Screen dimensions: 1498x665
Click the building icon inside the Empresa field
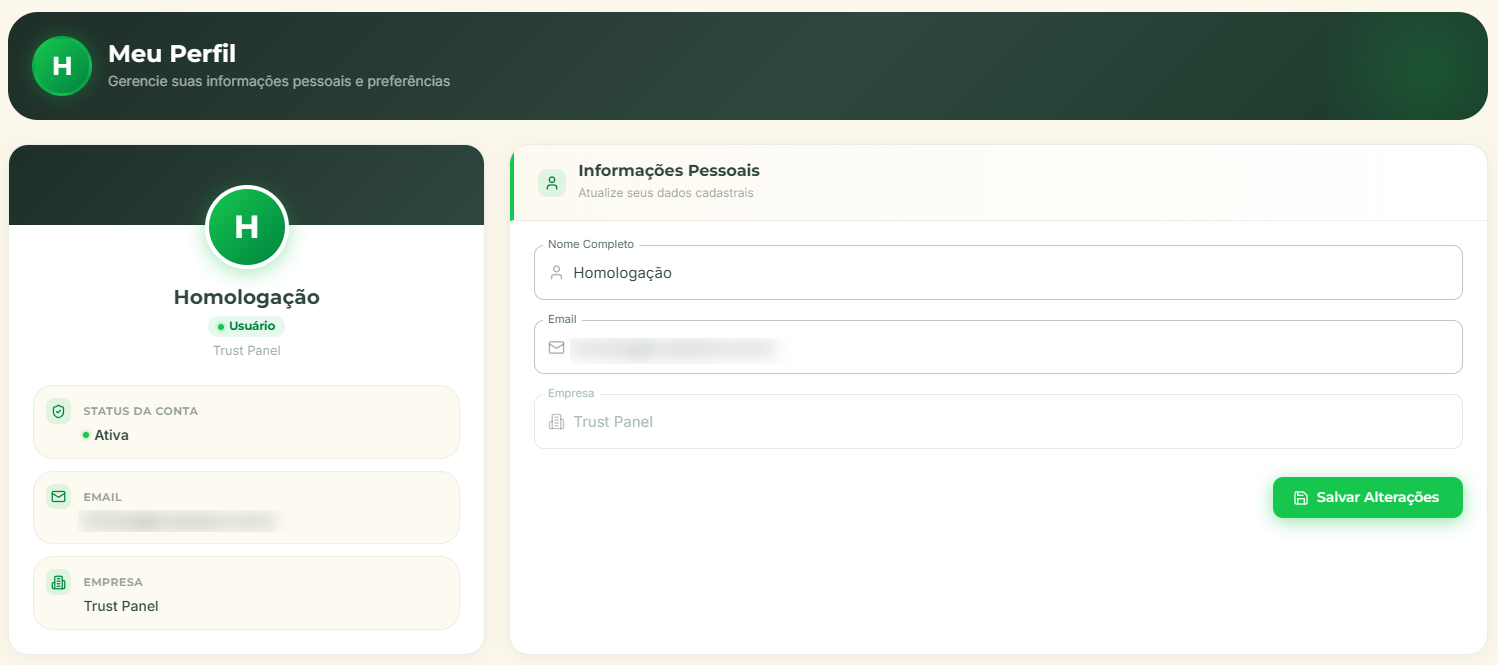[x=557, y=422]
